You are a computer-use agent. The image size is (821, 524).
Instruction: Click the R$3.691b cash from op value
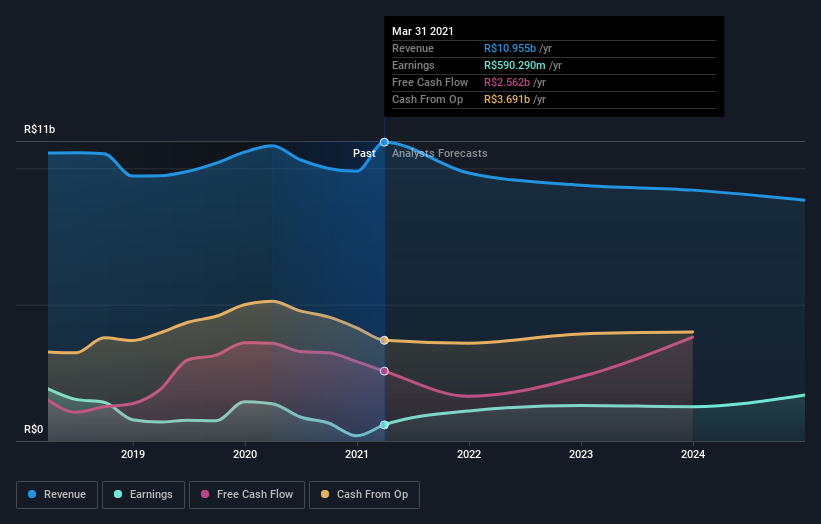click(507, 99)
